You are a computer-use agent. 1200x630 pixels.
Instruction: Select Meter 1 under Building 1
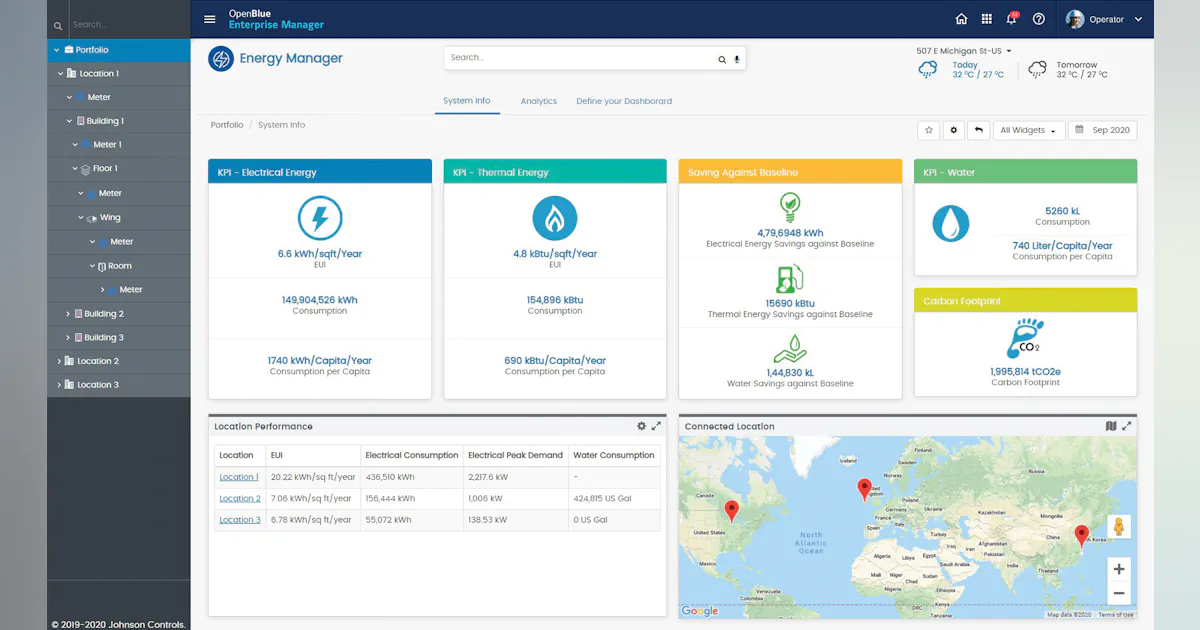click(x=106, y=145)
